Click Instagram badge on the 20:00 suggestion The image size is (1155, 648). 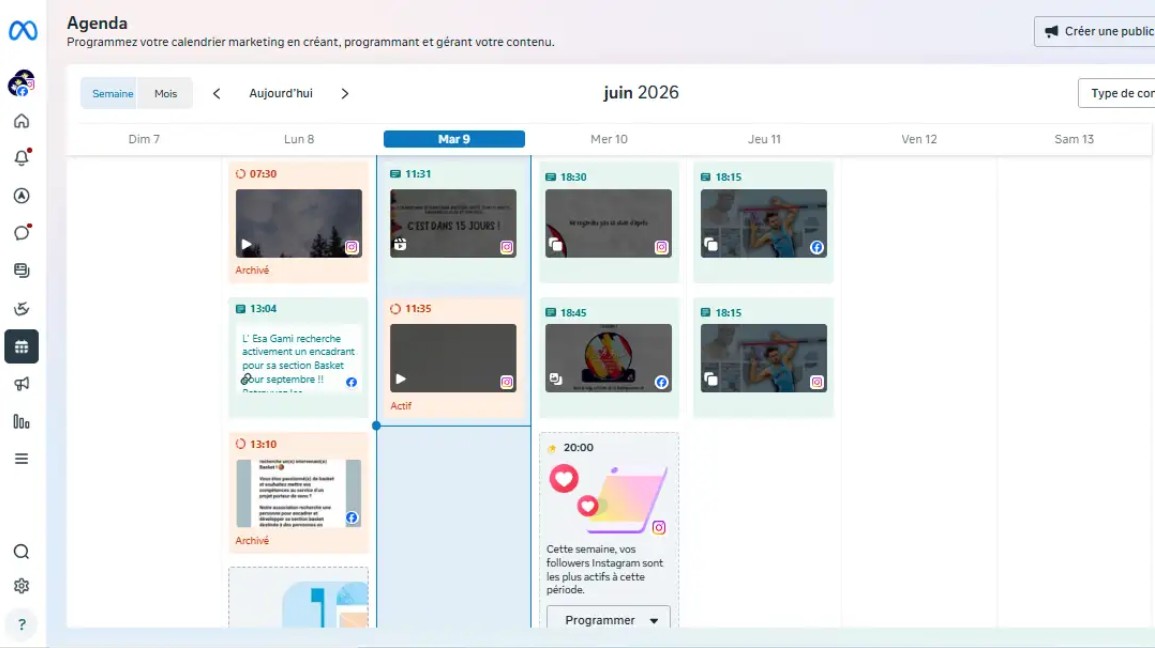659,527
